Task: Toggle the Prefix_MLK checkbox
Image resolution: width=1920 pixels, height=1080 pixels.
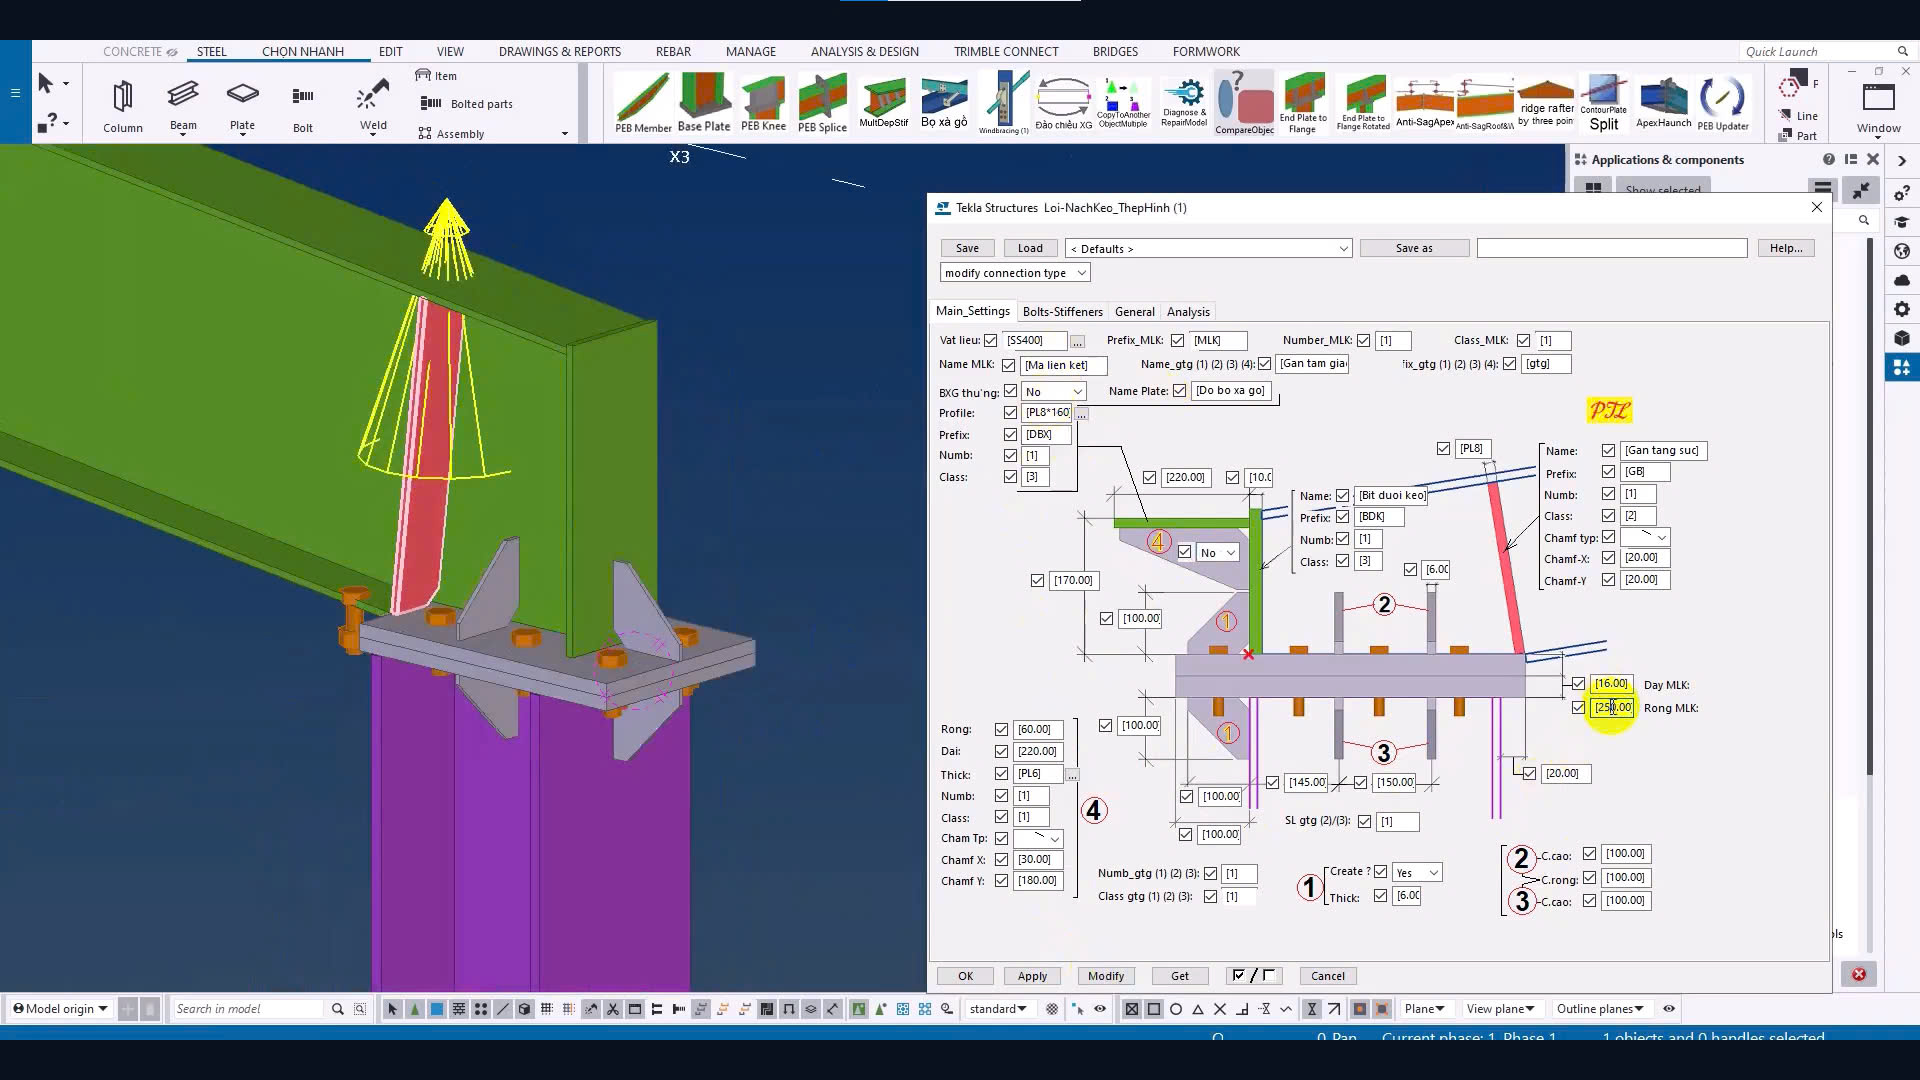Action: point(1177,341)
